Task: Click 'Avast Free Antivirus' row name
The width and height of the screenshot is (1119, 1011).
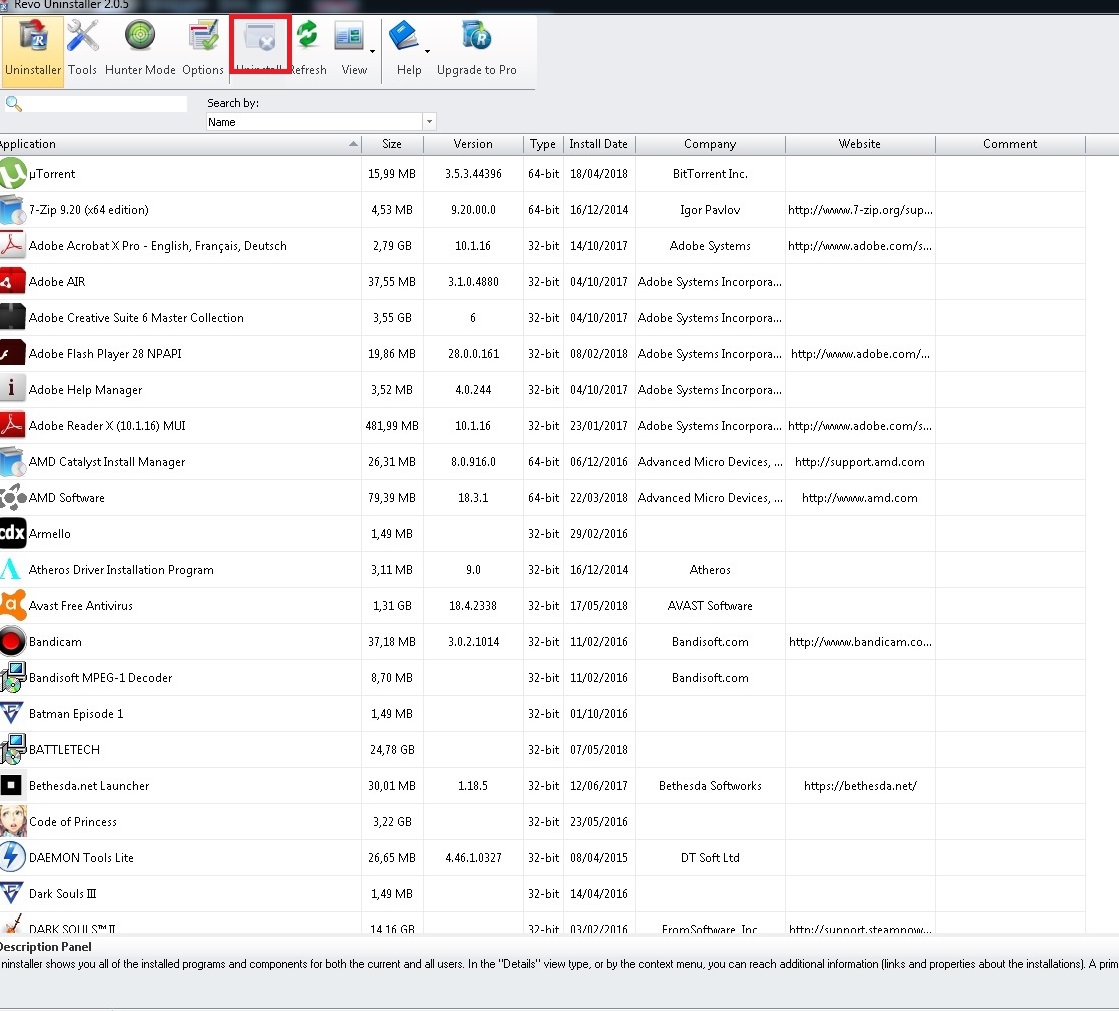Action: [x=81, y=606]
